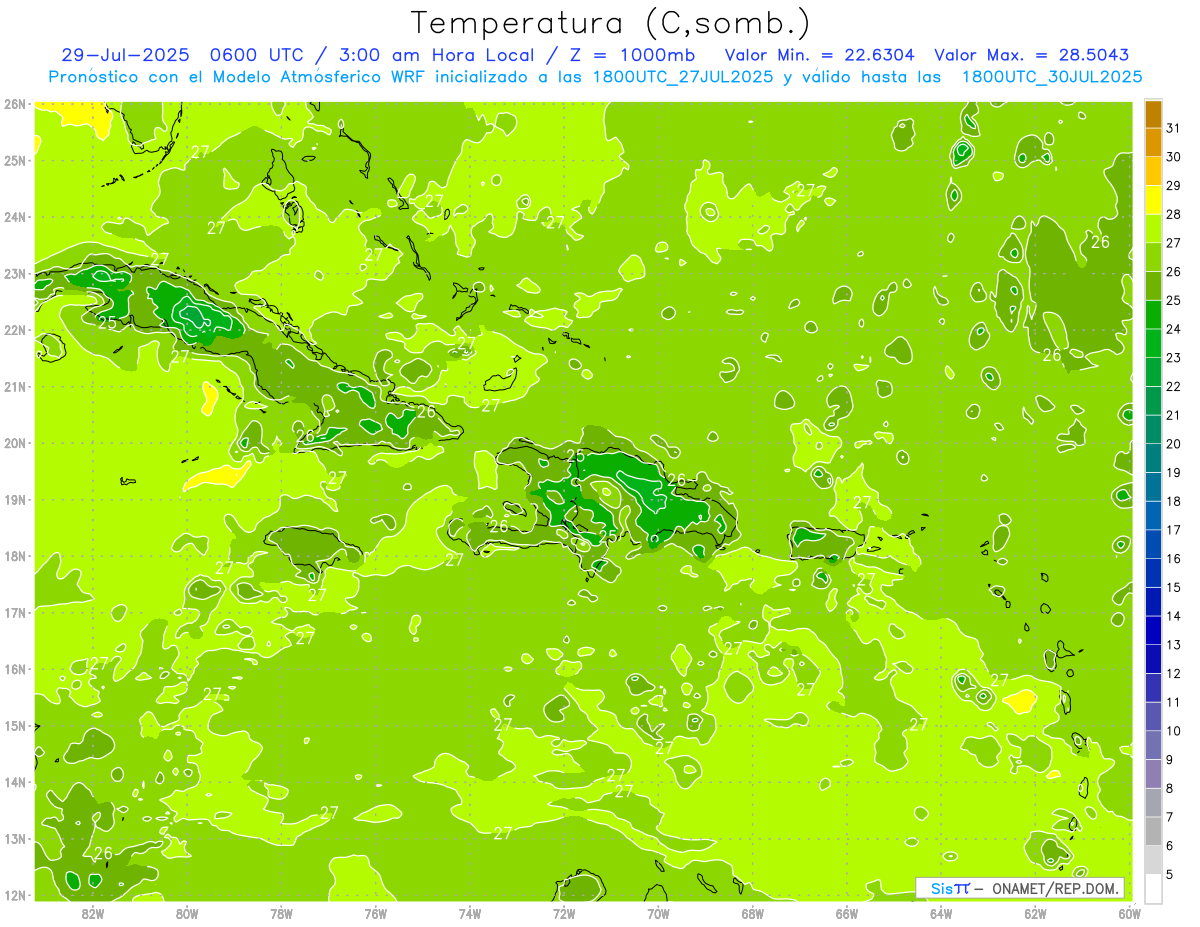The width and height of the screenshot is (1200, 927).
Task: Click the '21N' latitude axis label
Action: click(x=15, y=387)
